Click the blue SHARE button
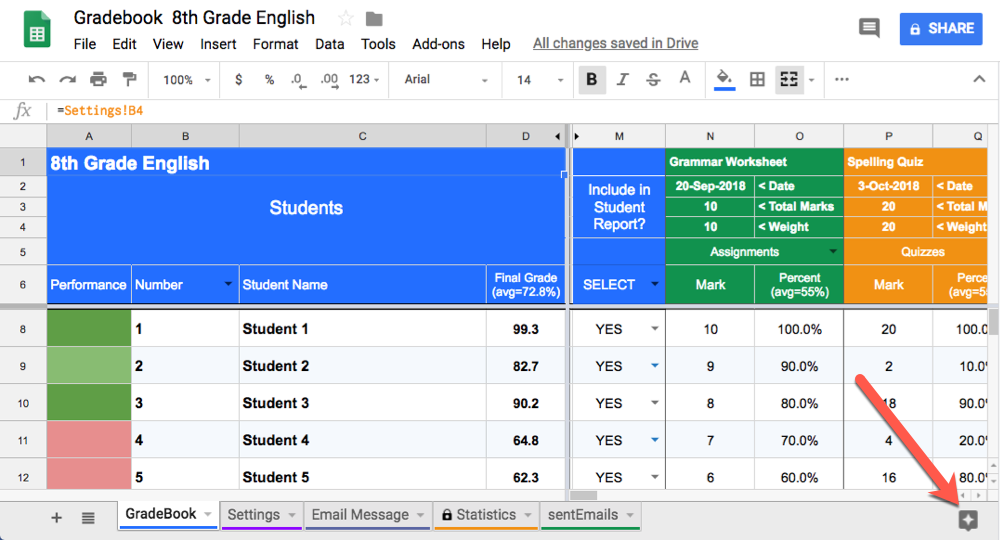Screen dimensions: 1000x540 click(x=940, y=29)
